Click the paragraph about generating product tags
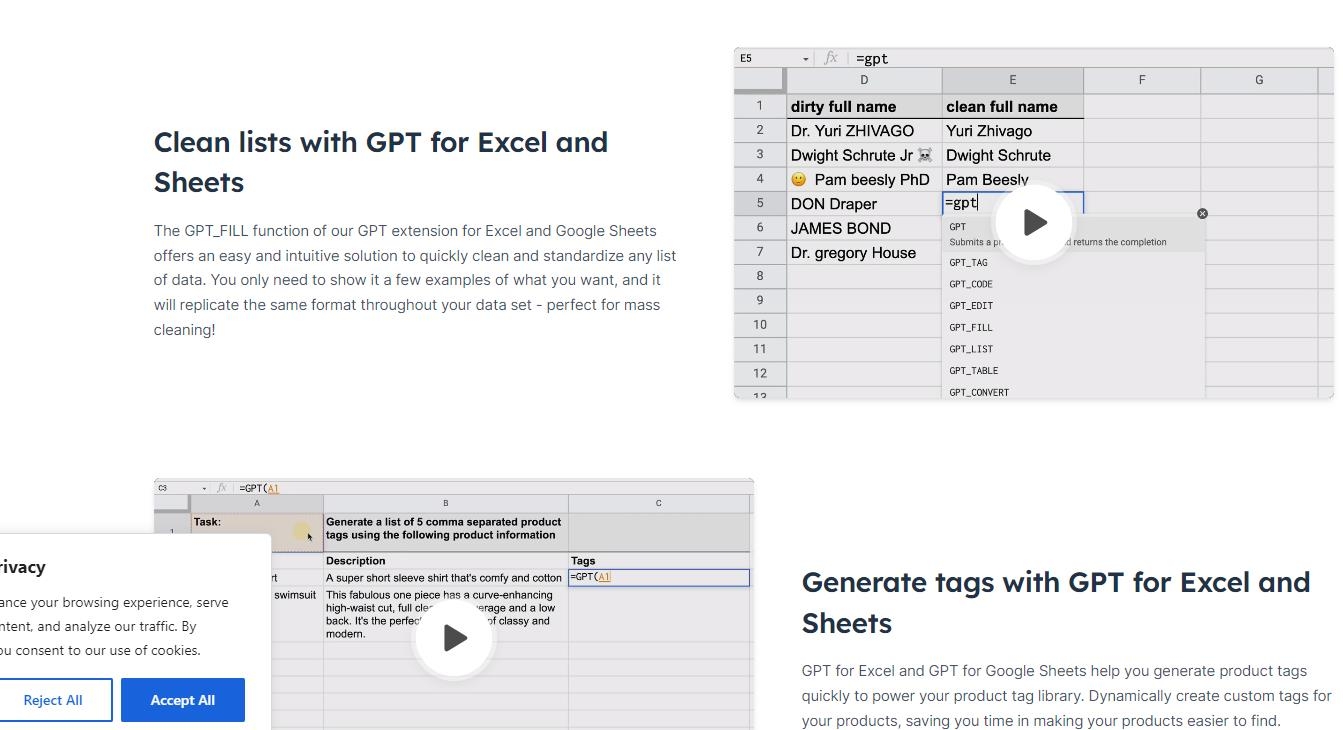 [1067, 696]
